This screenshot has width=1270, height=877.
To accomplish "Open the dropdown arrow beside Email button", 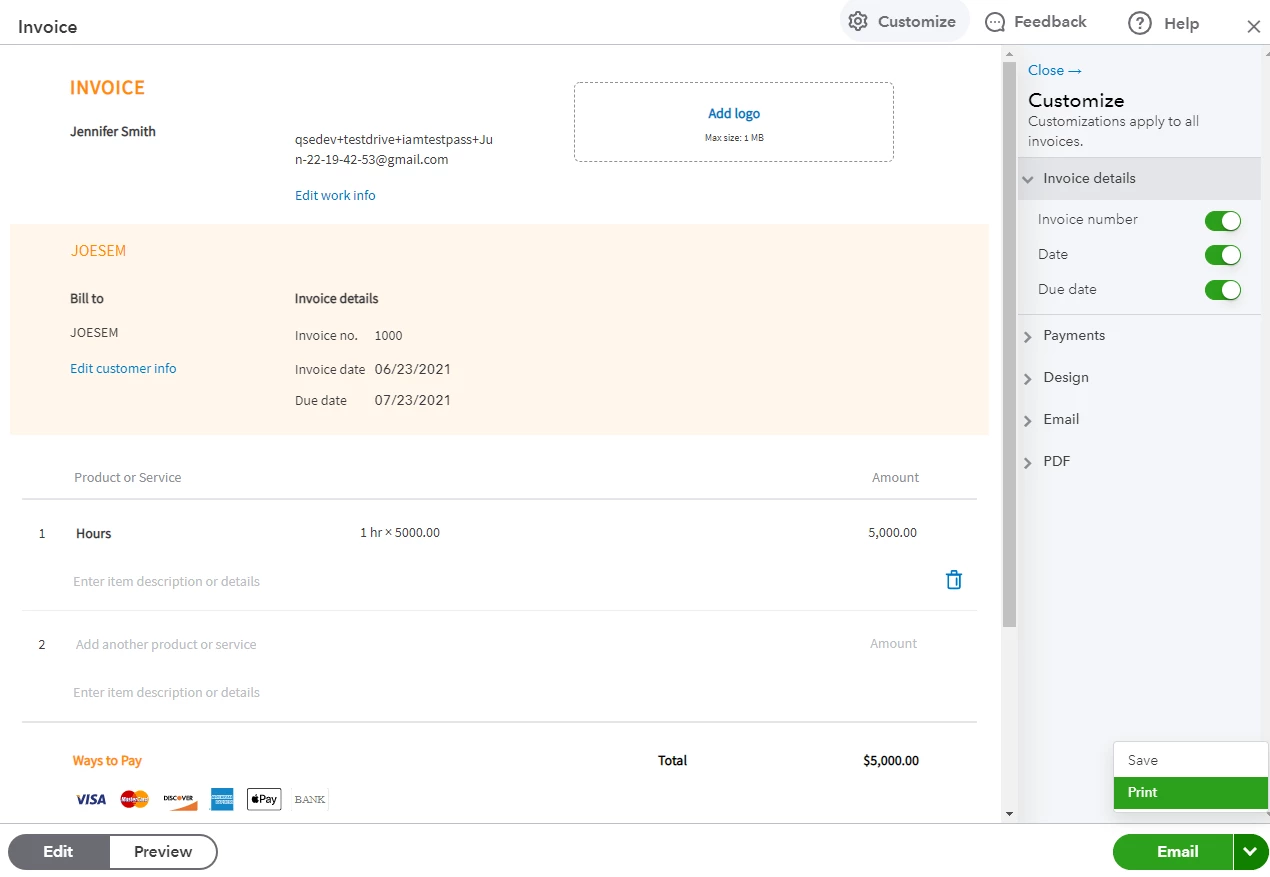I will (1250, 852).
